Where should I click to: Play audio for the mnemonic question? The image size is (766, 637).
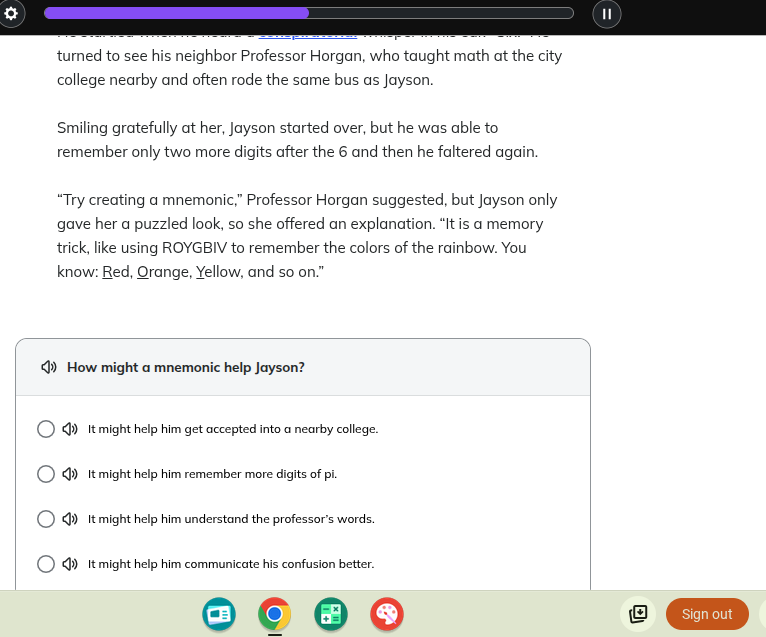tap(48, 367)
